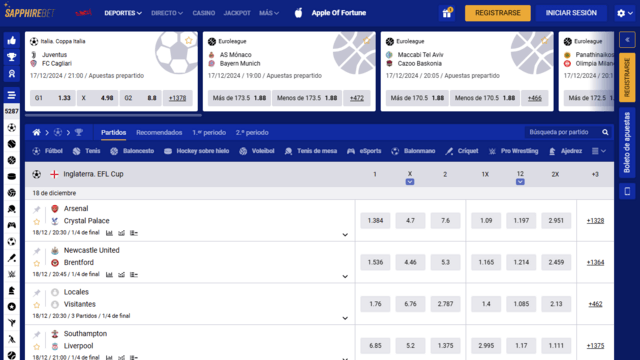Favorite the AS Mónaco vs Bayern Munich card
640x360 pixels.
(366, 40)
